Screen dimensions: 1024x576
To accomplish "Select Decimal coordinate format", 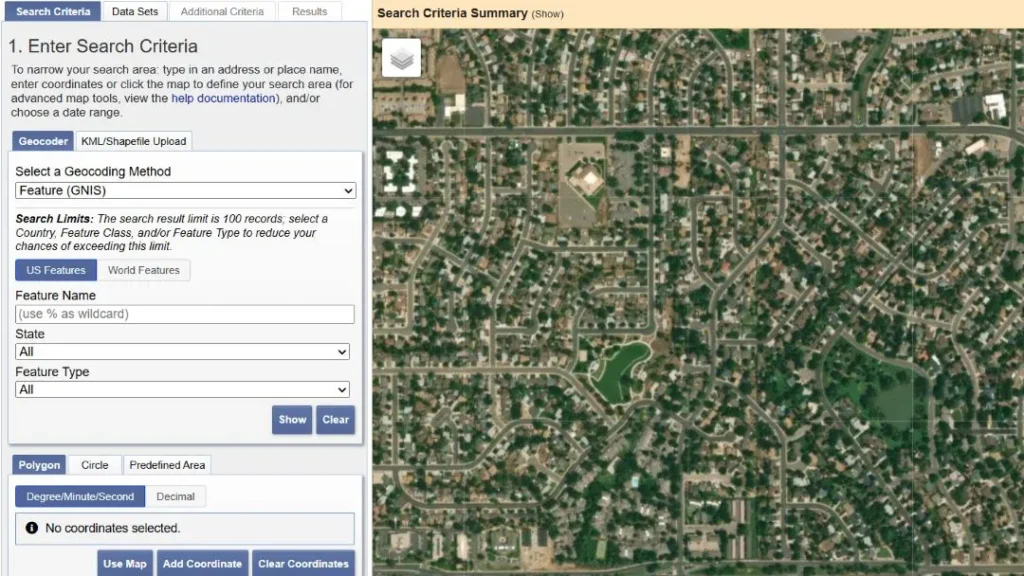I will 176,496.
